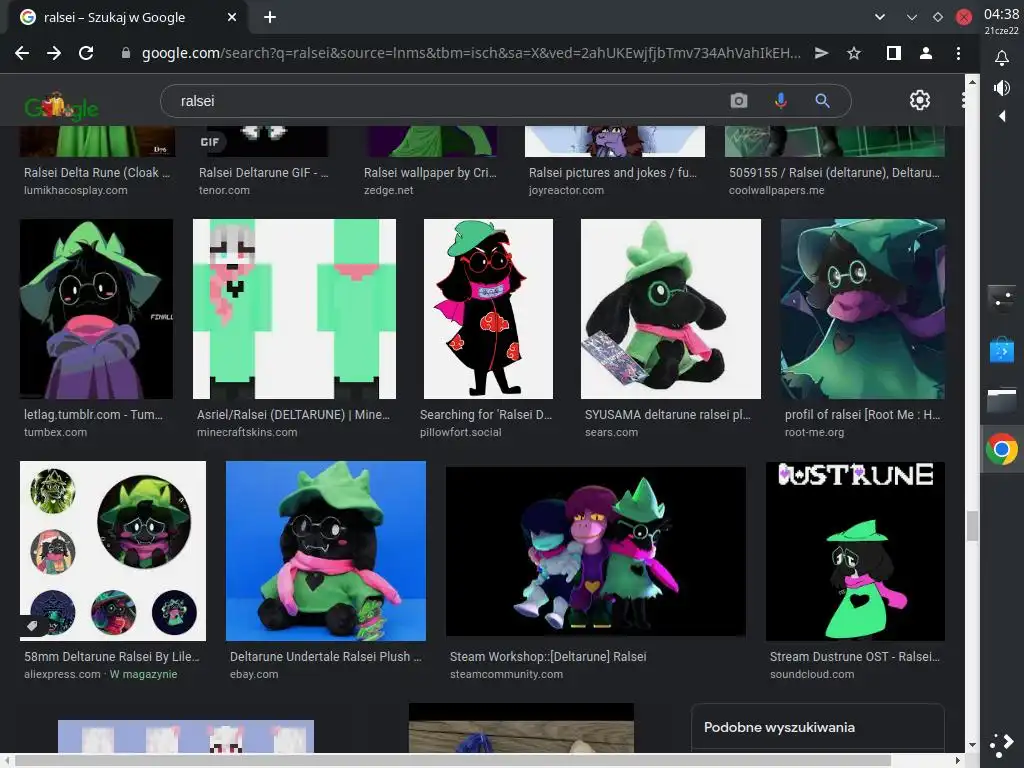The image size is (1024, 768).
Task: Click the GIF badge on tenor image
Action: 210,142
